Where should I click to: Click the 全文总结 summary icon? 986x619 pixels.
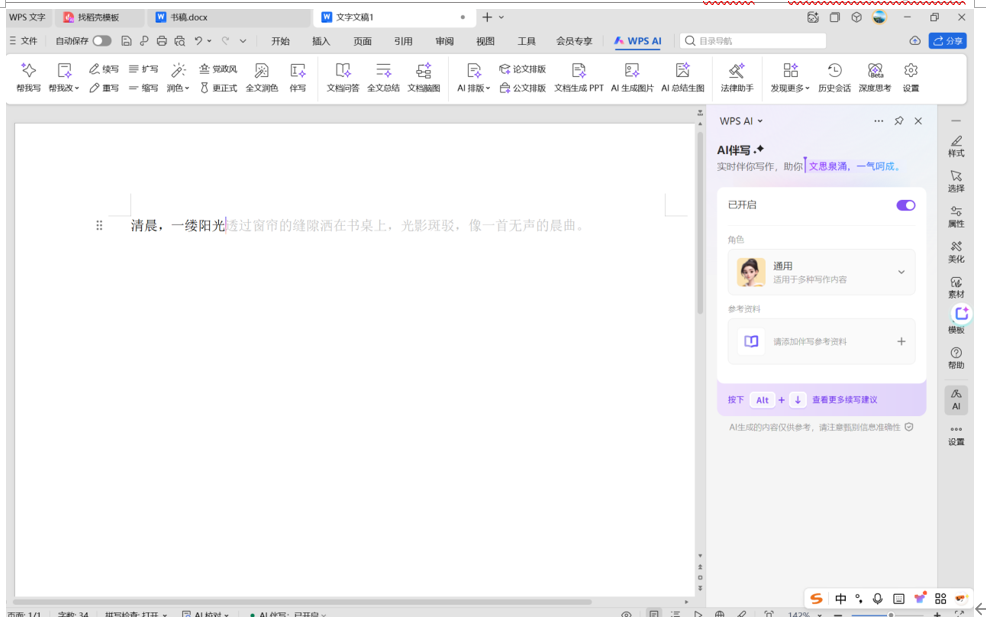tap(383, 77)
